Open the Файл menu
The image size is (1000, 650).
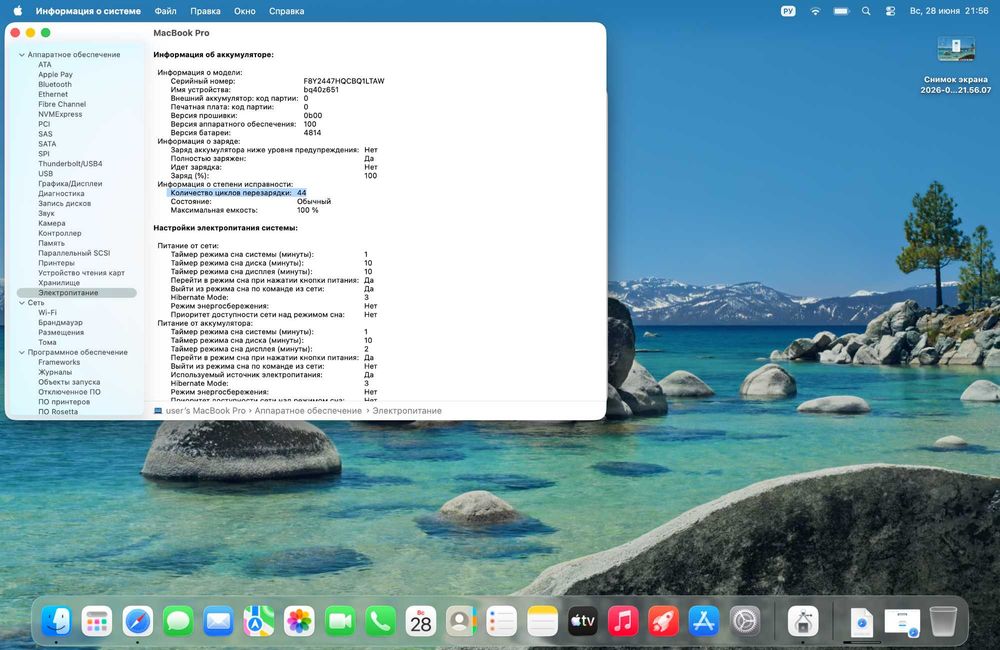pyautogui.click(x=165, y=11)
